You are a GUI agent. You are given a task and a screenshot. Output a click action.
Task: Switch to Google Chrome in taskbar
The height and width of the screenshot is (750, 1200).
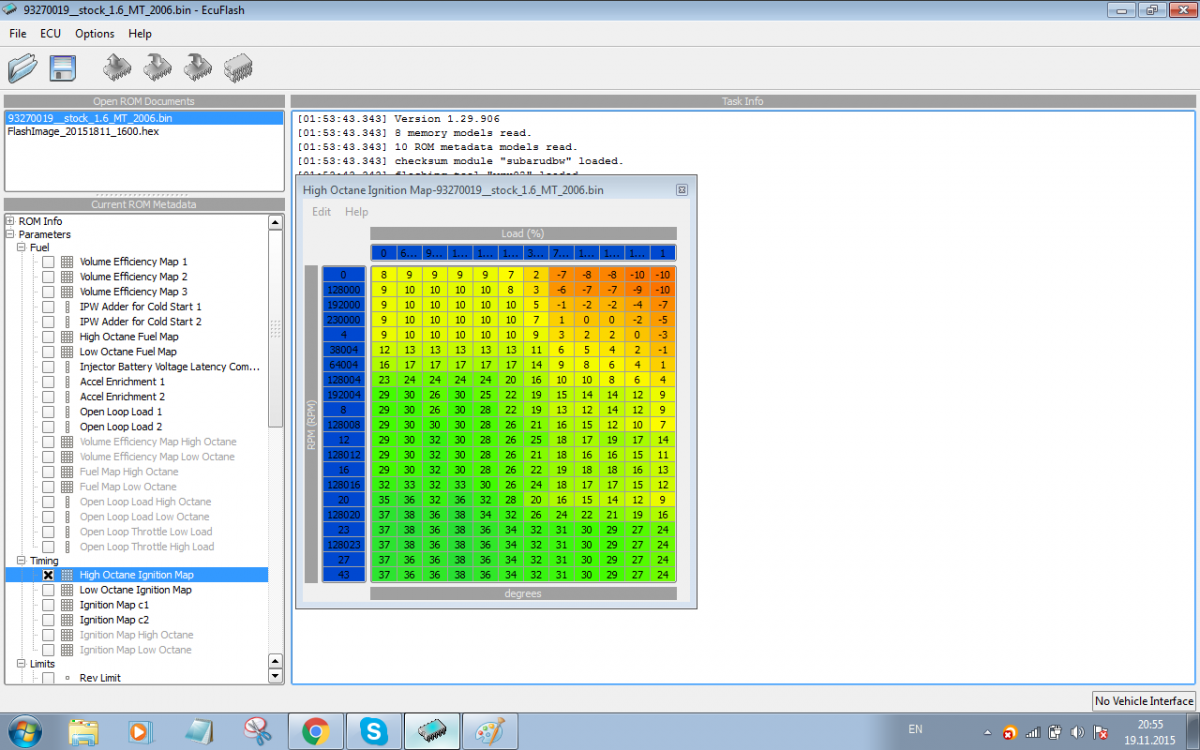[316, 732]
